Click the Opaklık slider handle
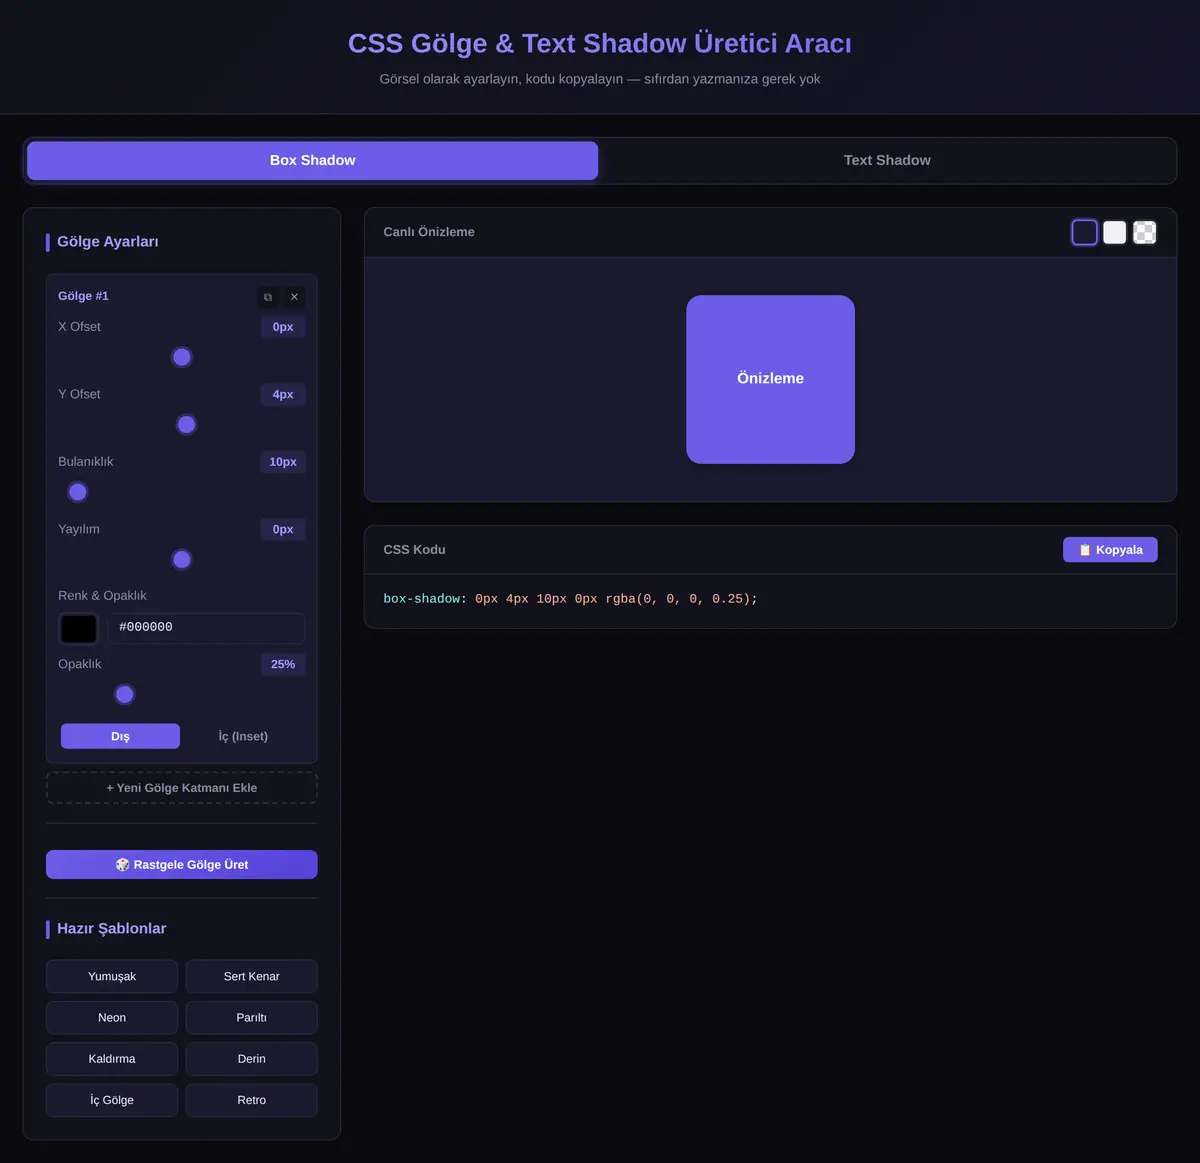1200x1163 pixels. [x=125, y=695]
